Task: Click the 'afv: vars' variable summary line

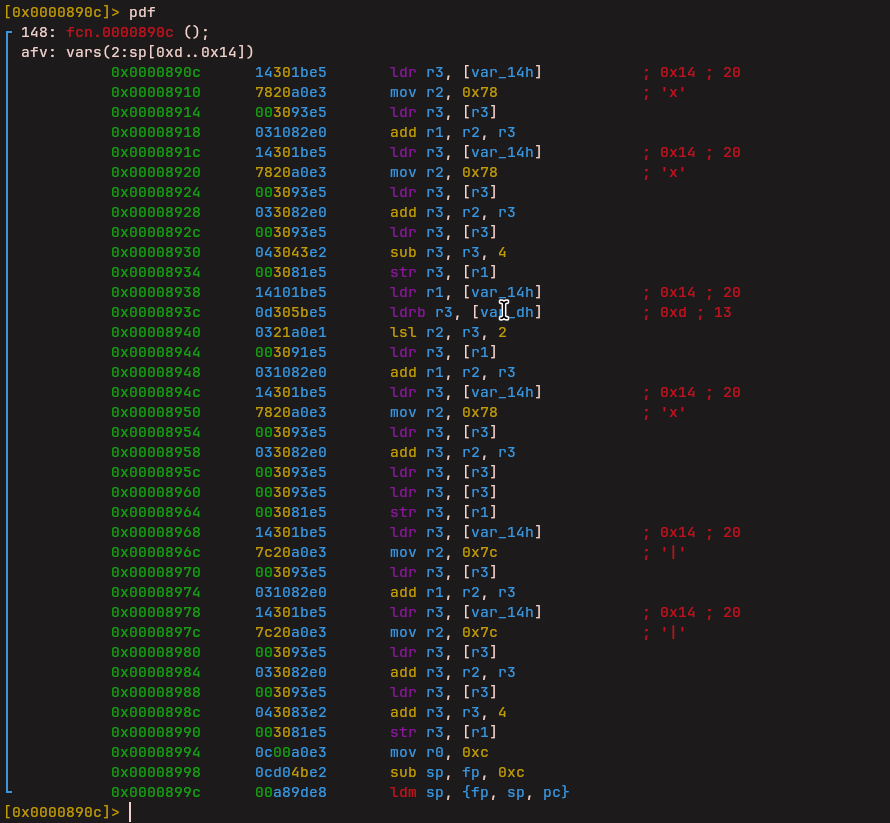Action: 138,52
